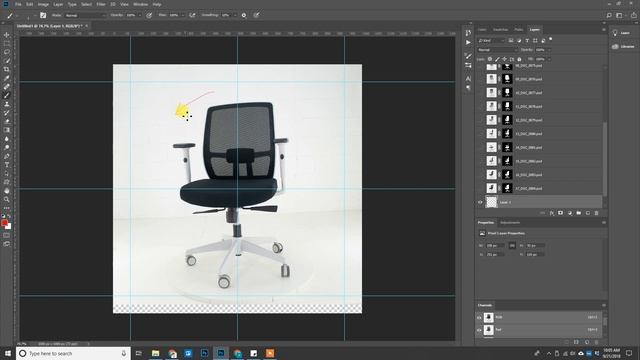Viewport: 640px width, 360px height.
Task: Open the brush Mode dropdown
Action: pyautogui.click(x=86, y=15)
